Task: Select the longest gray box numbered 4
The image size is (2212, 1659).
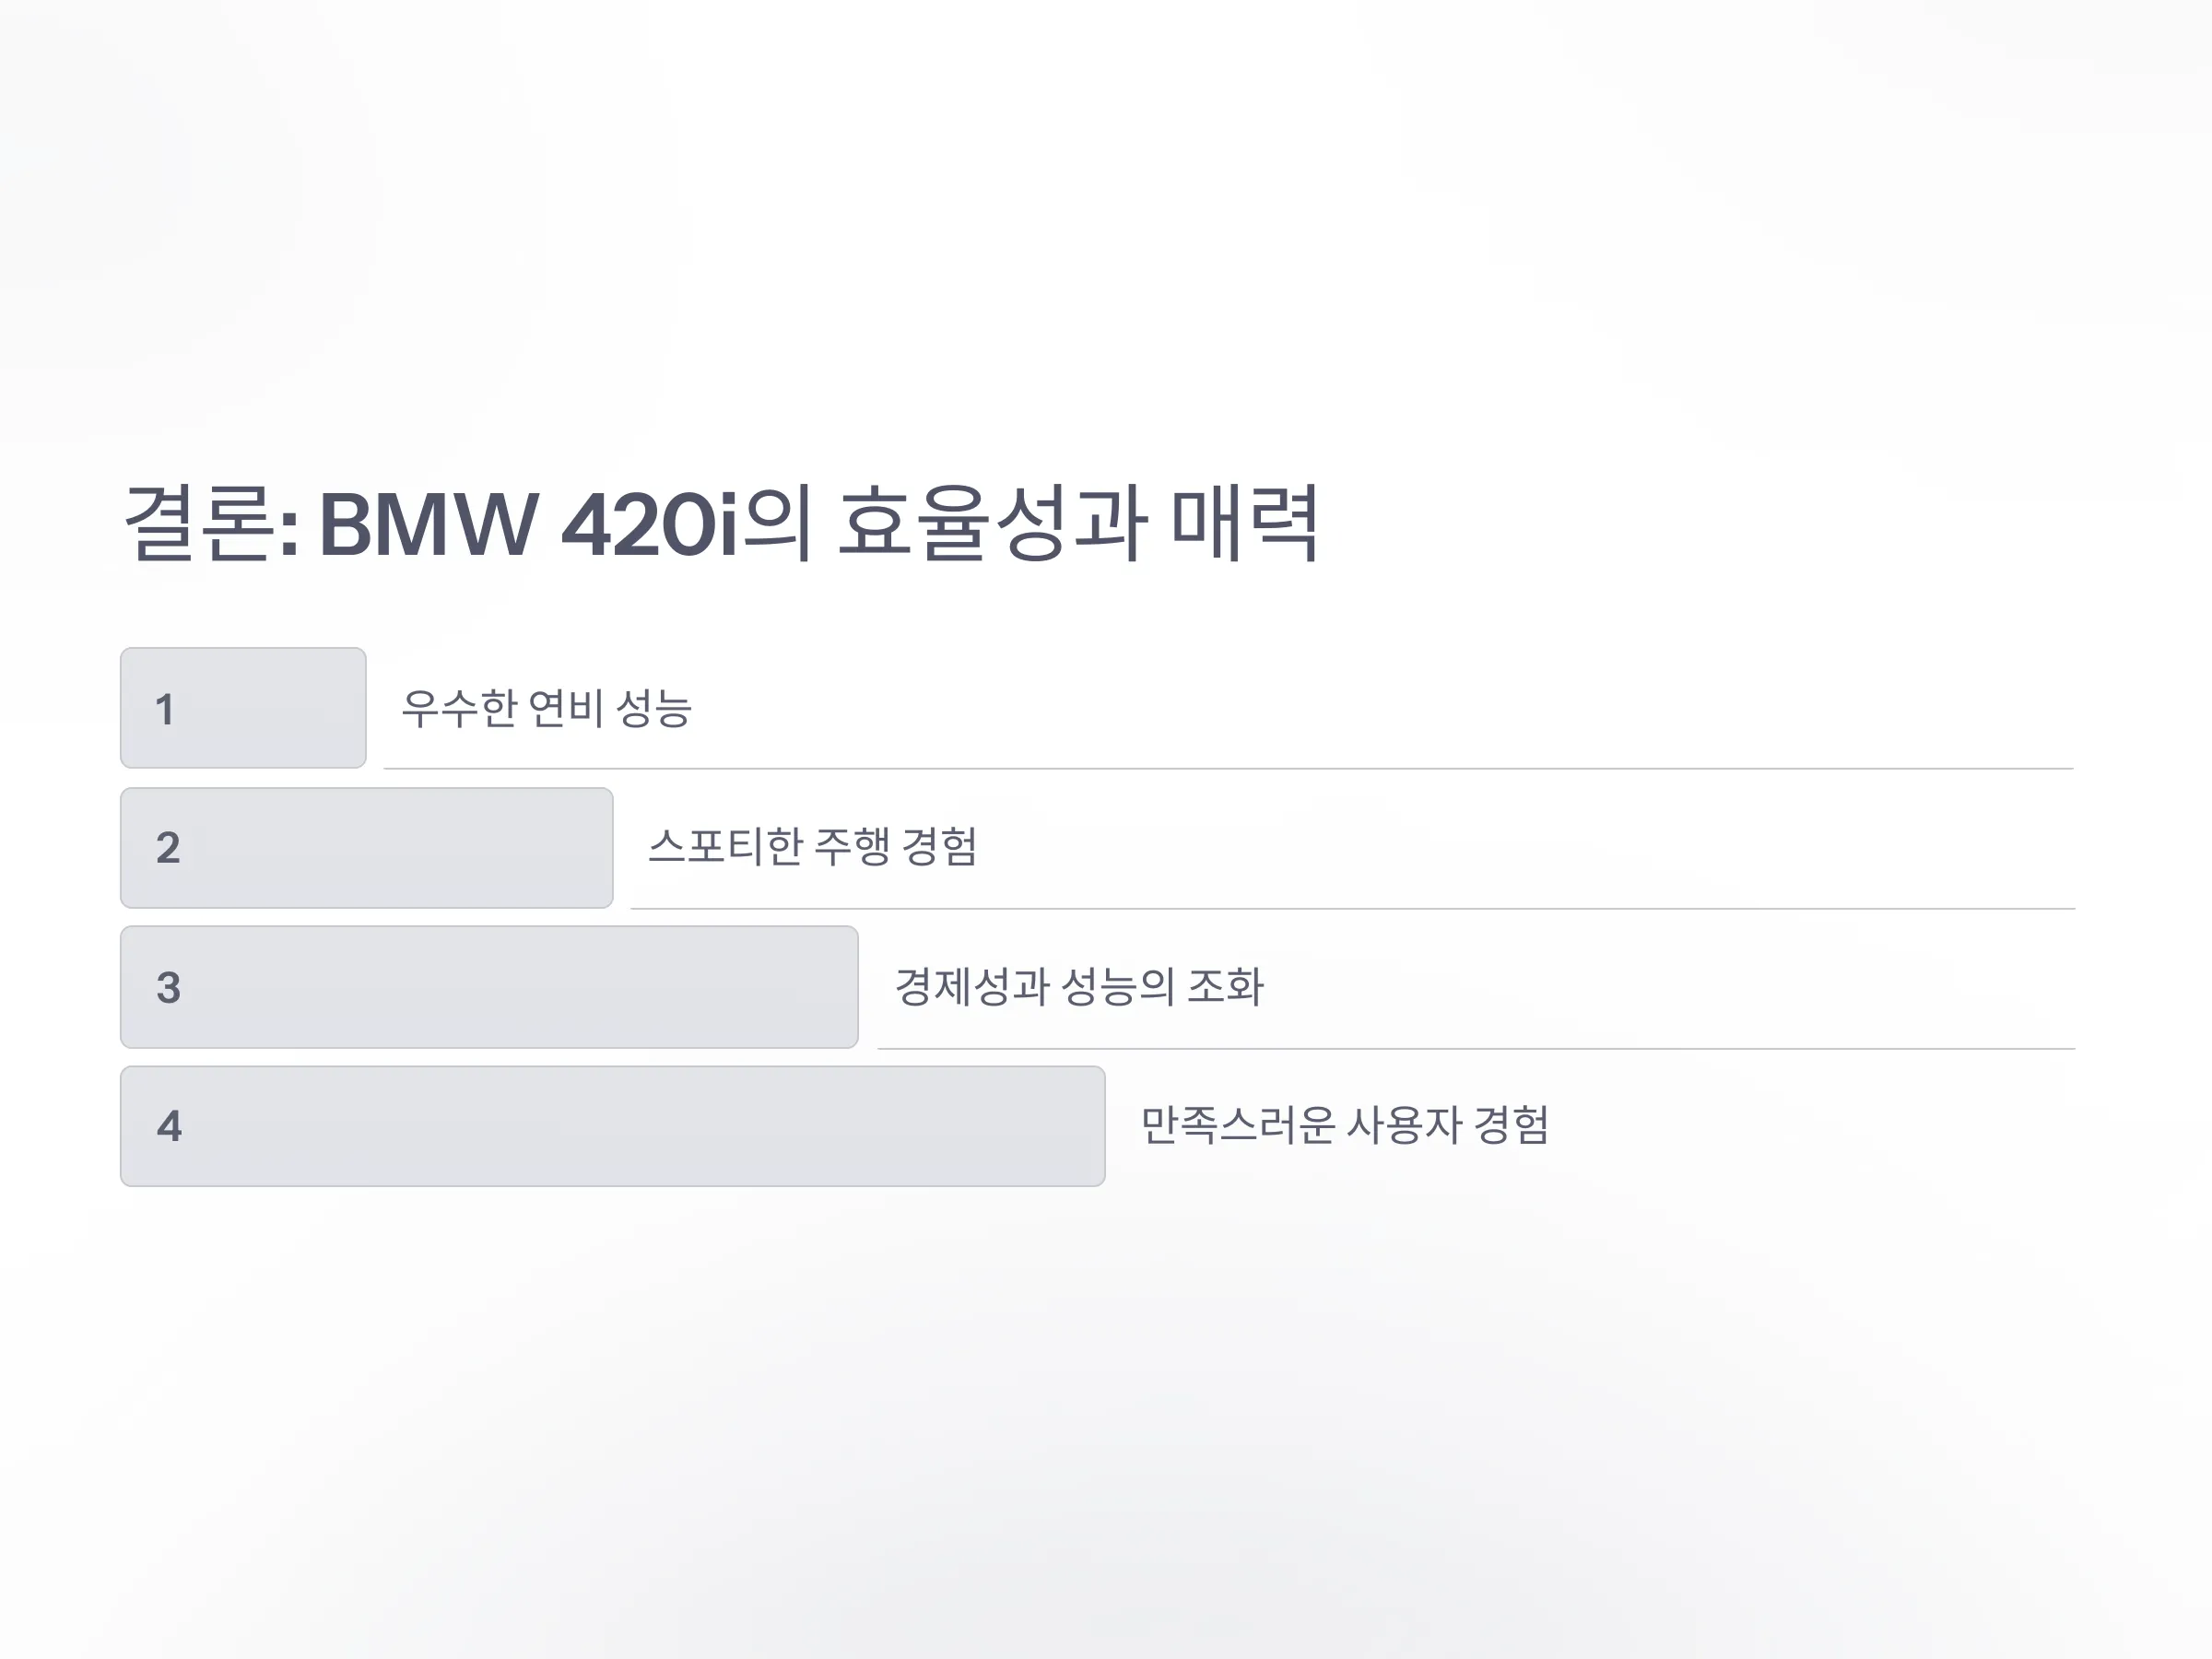Action: pos(613,1126)
